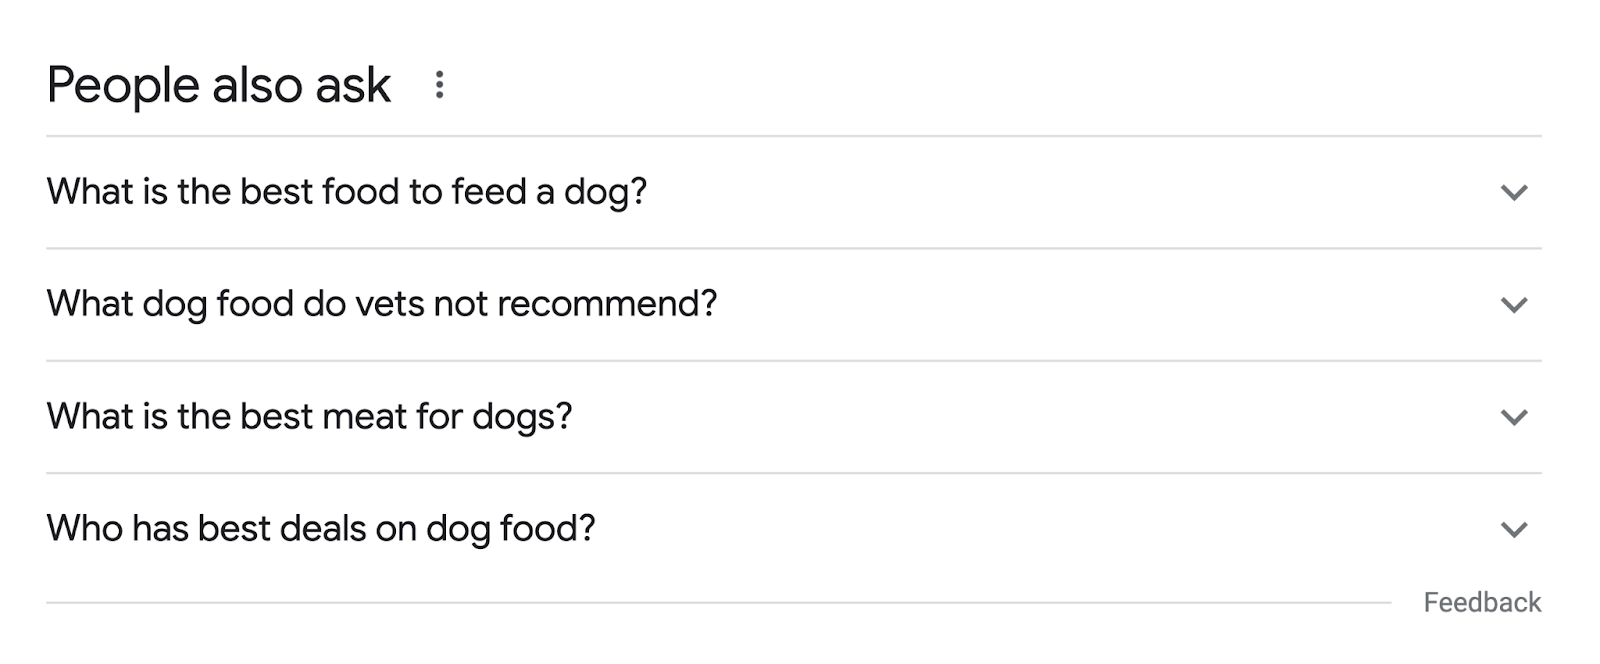Click the vertical ellipsis icon in the header

pyautogui.click(x=440, y=86)
